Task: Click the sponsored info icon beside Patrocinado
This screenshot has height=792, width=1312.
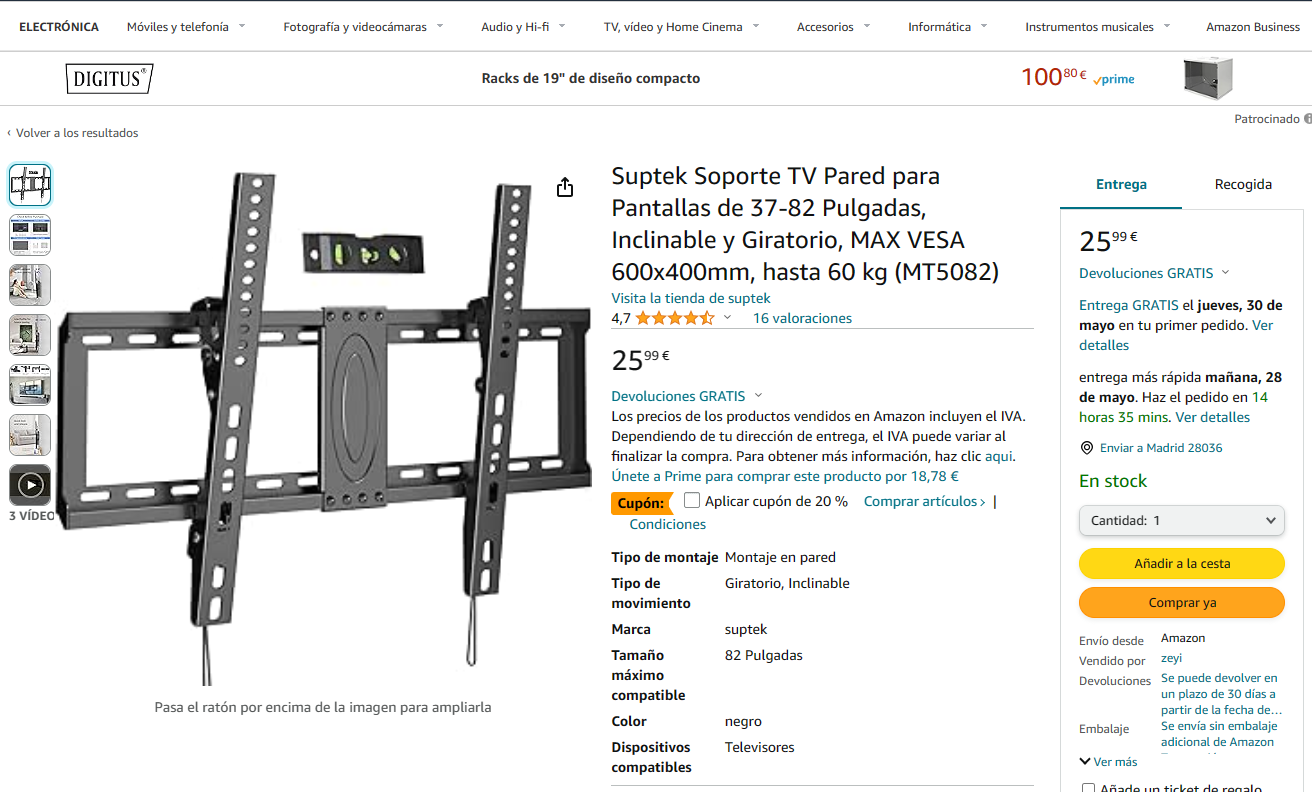Action: [1308, 119]
